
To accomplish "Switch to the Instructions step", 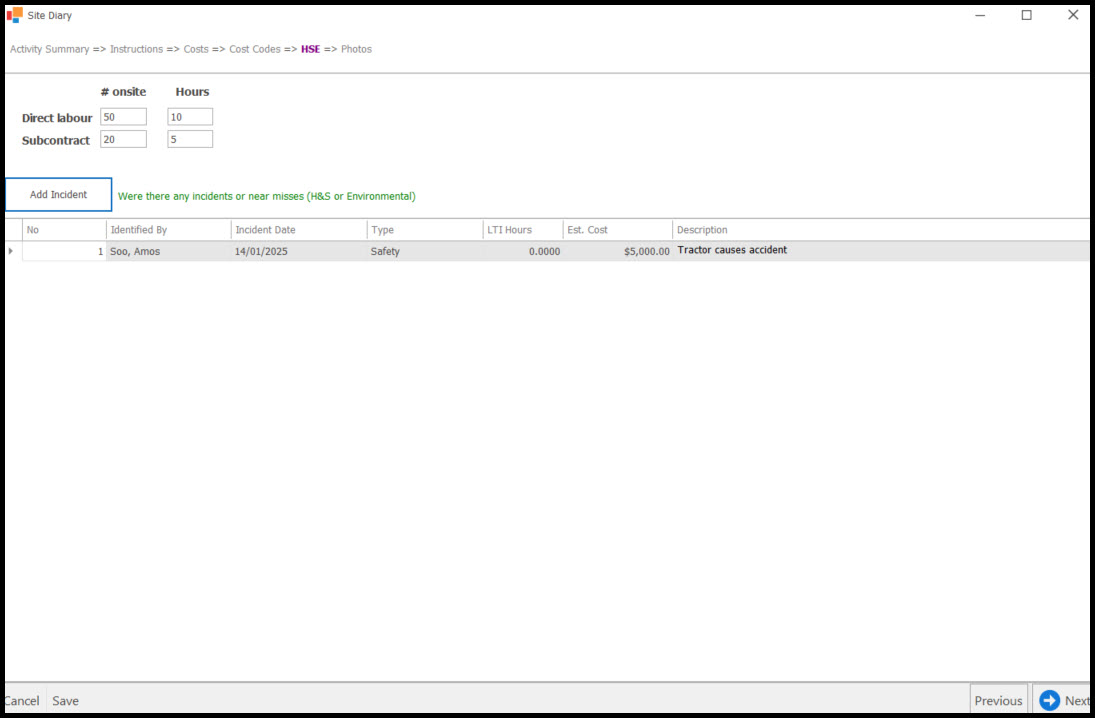I will pos(136,49).
